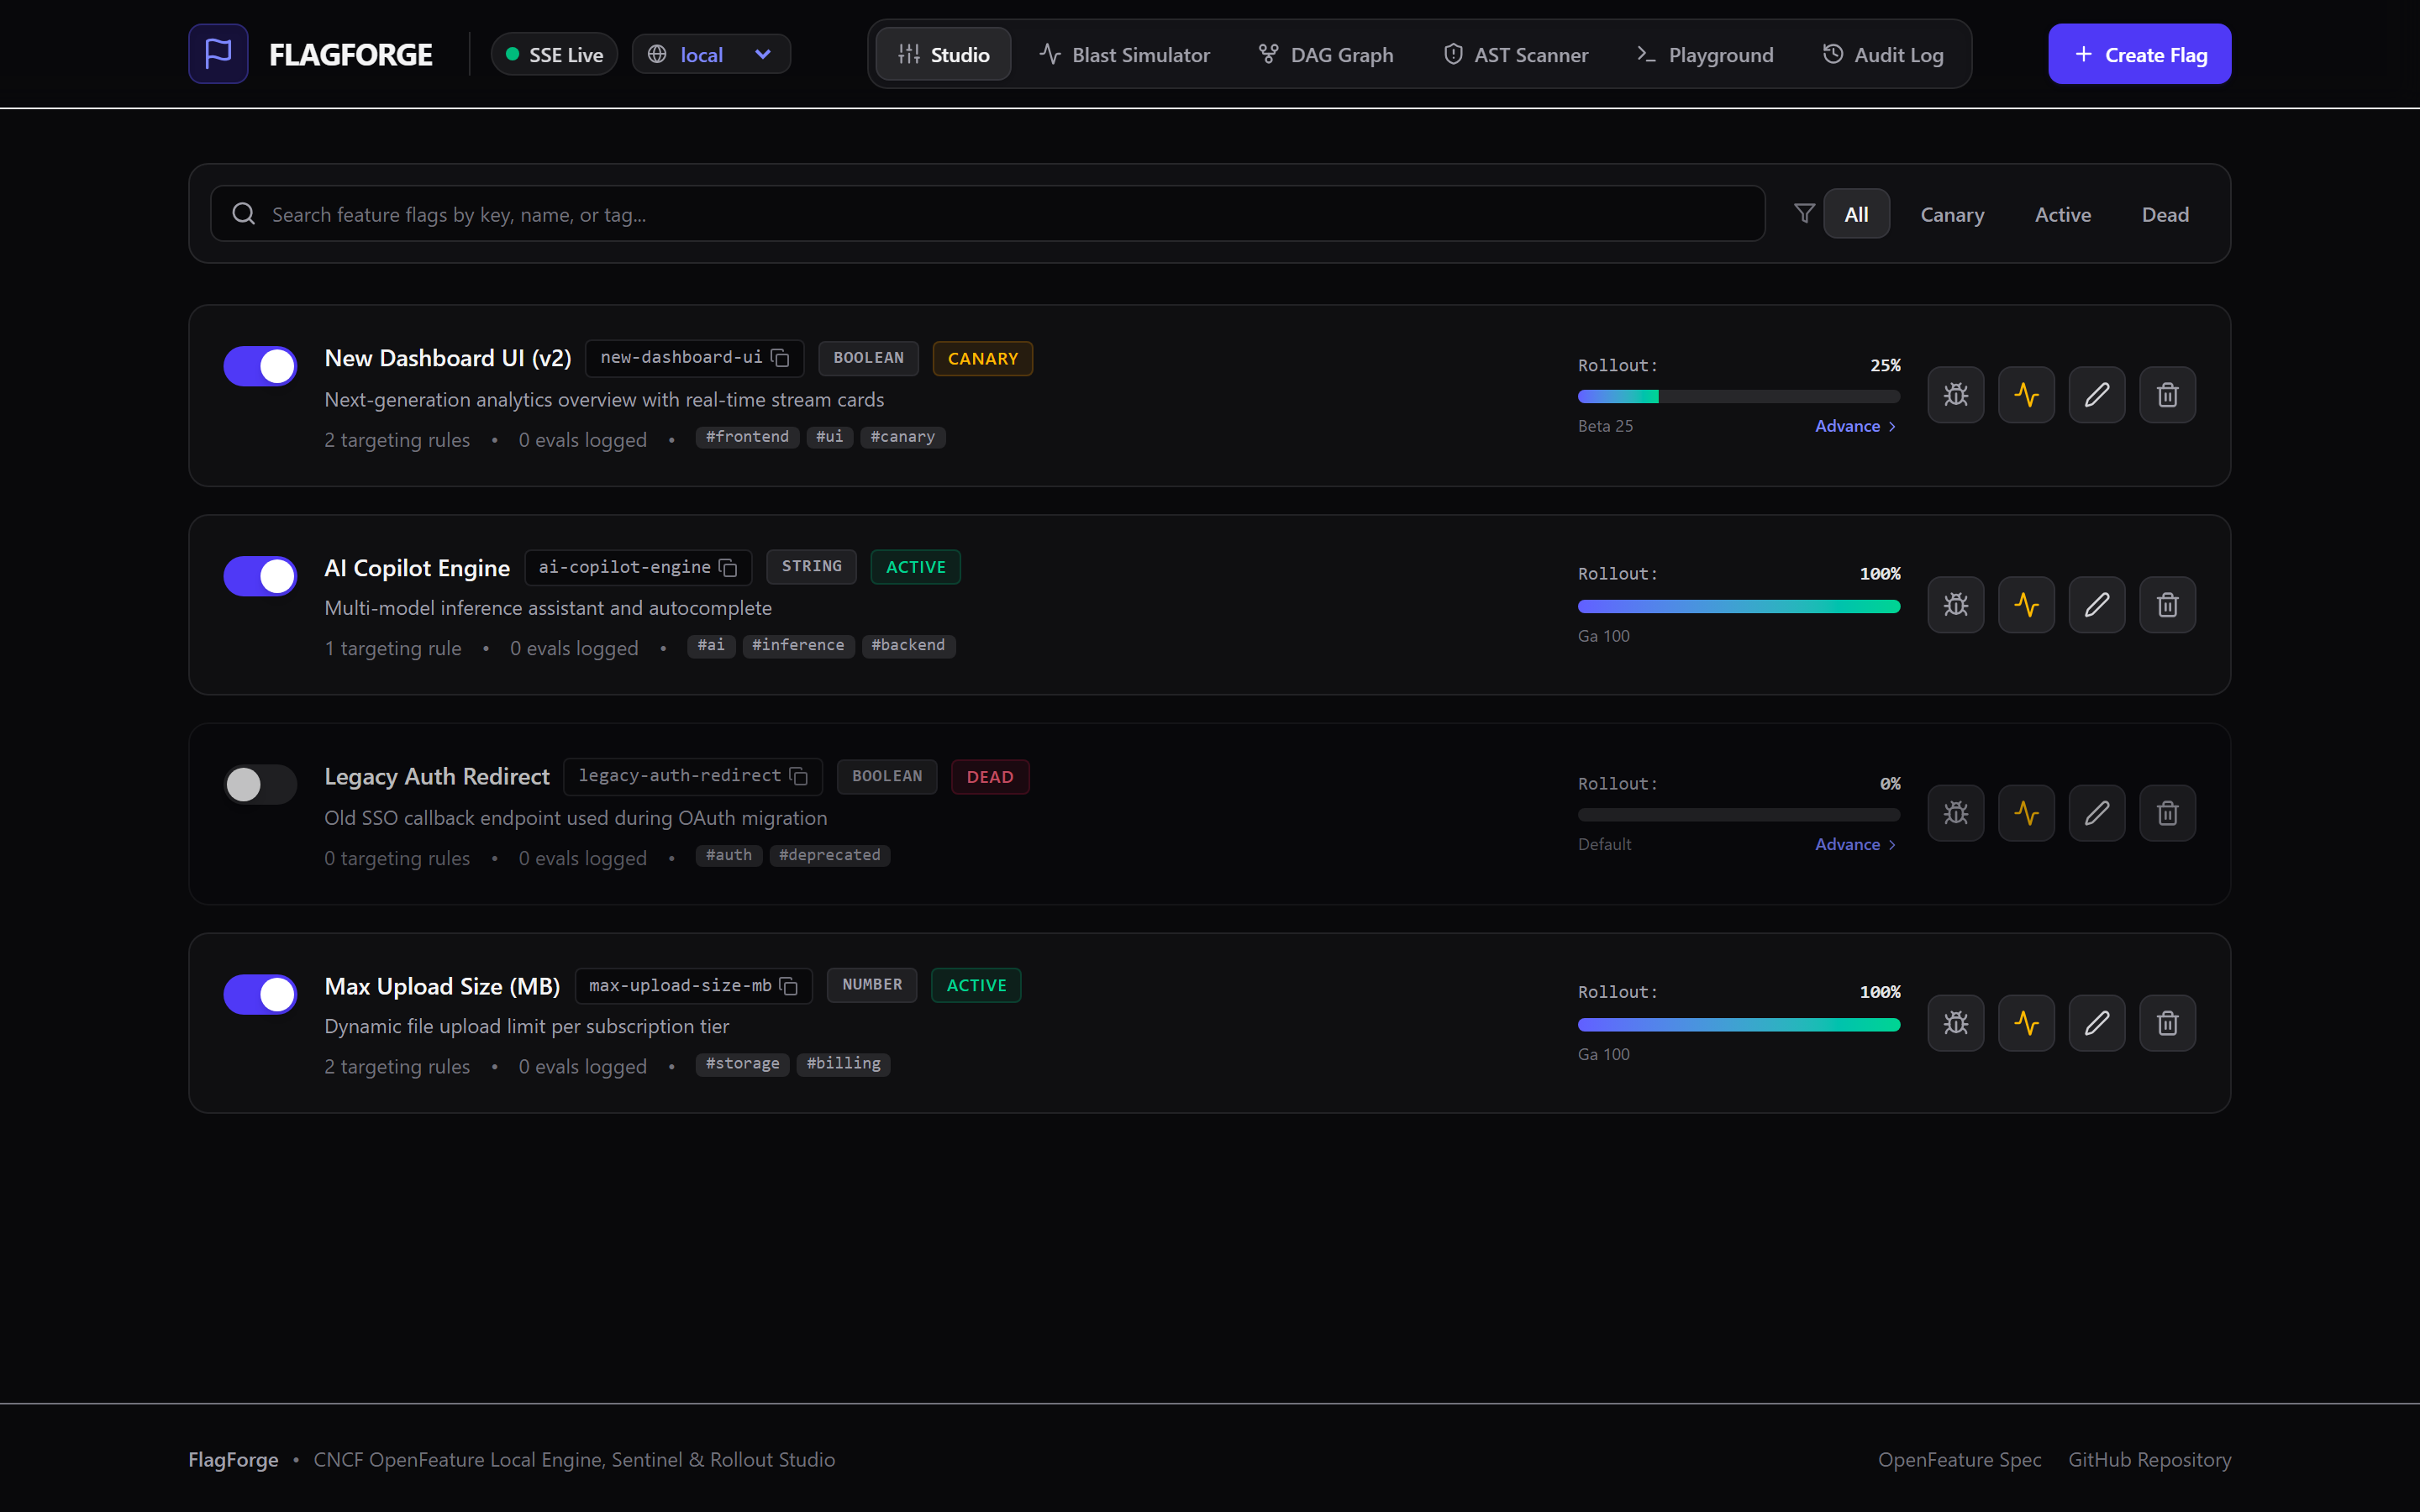The image size is (2420, 1512).
Task: Open debug bug icon for New Dashboard UI
Action: click(1955, 395)
